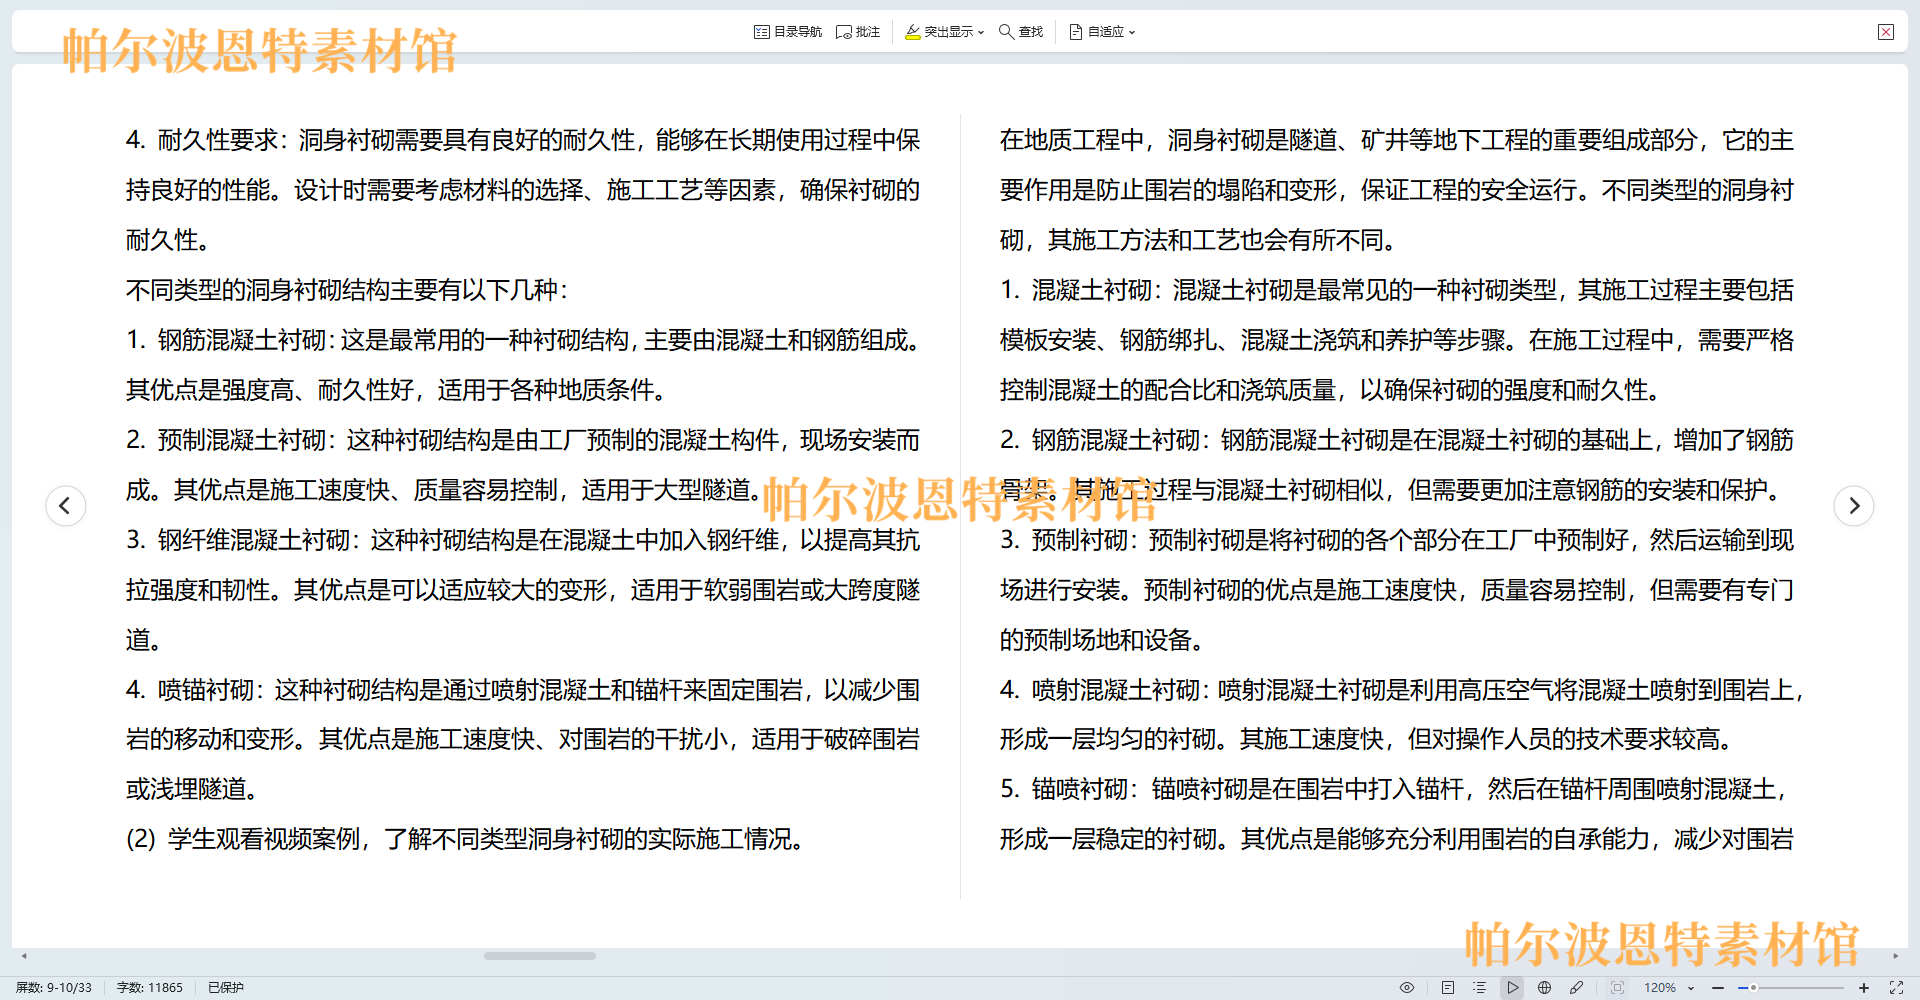Close reading mode with the X button
The image size is (1920, 1000).
(1886, 32)
